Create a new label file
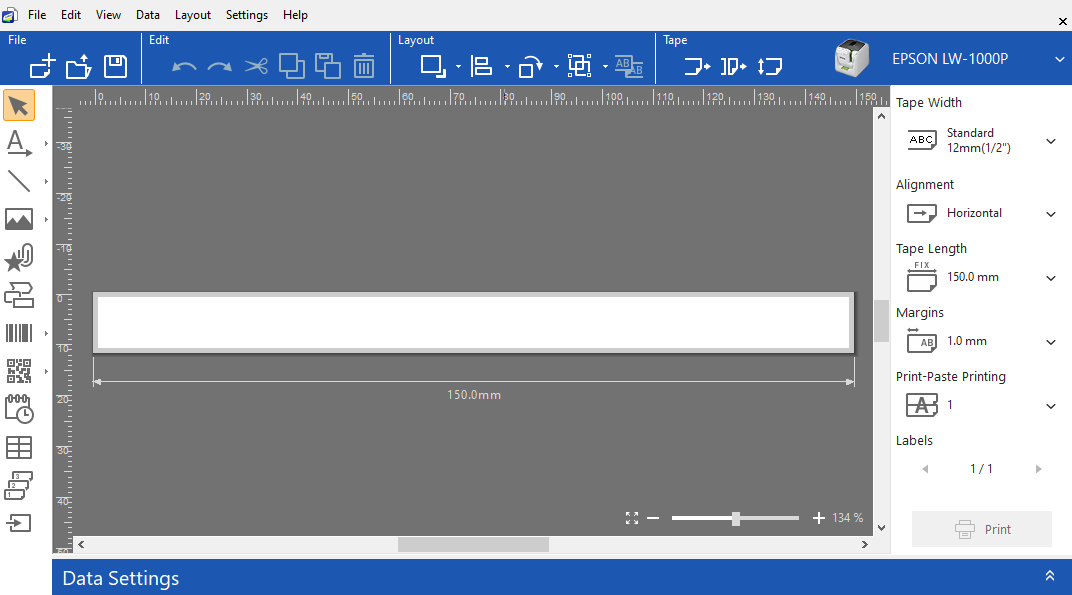 pos(42,66)
